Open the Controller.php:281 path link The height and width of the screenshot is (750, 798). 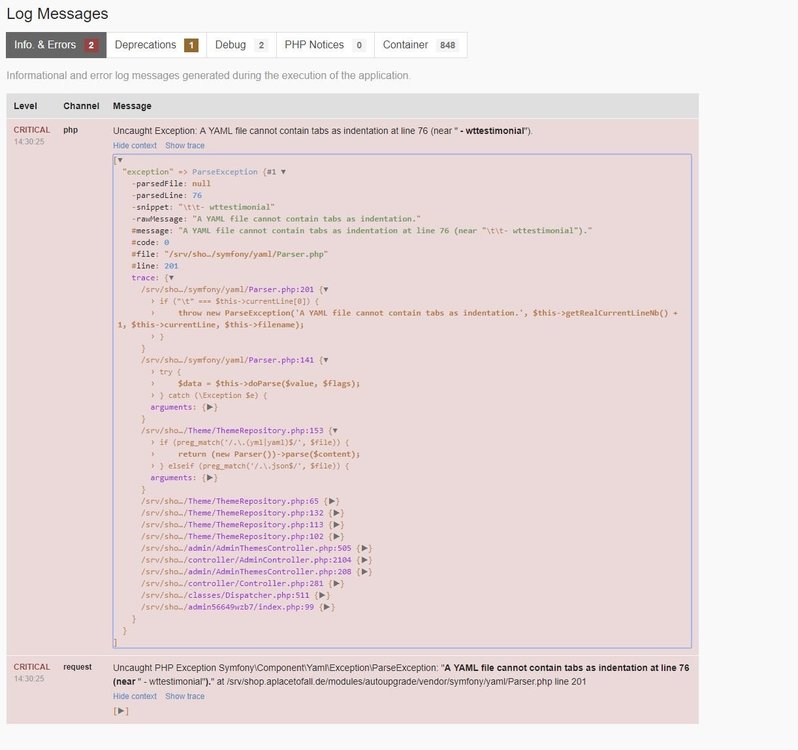tap(232, 584)
